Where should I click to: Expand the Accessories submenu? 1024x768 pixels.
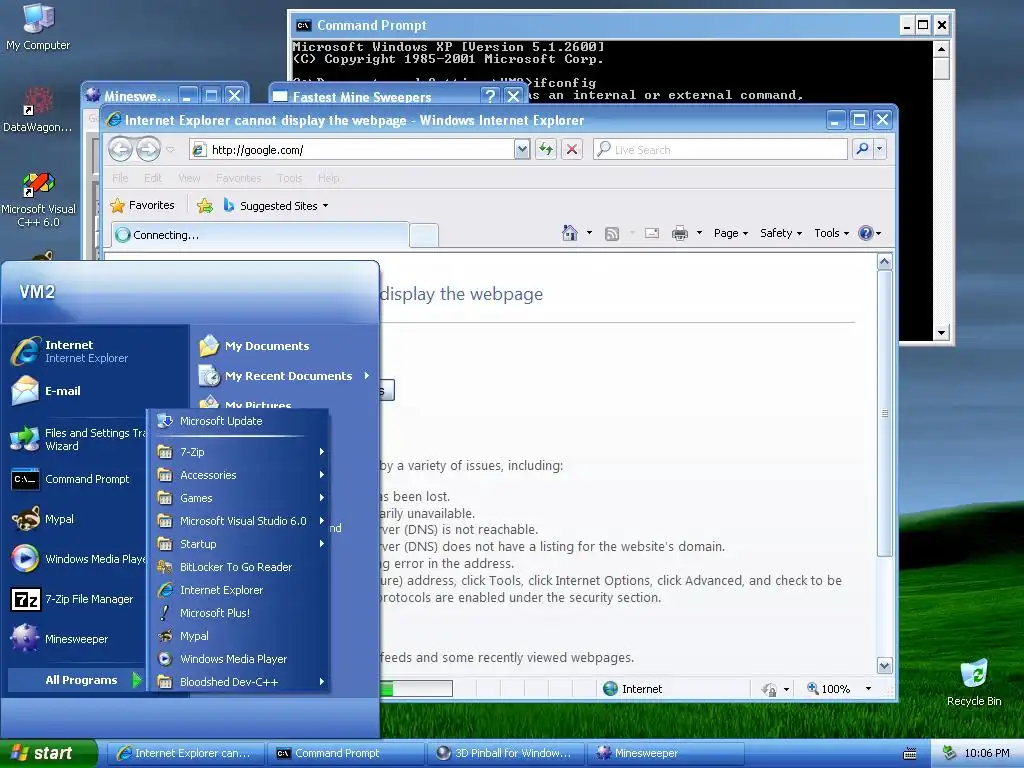coord(238,475)
